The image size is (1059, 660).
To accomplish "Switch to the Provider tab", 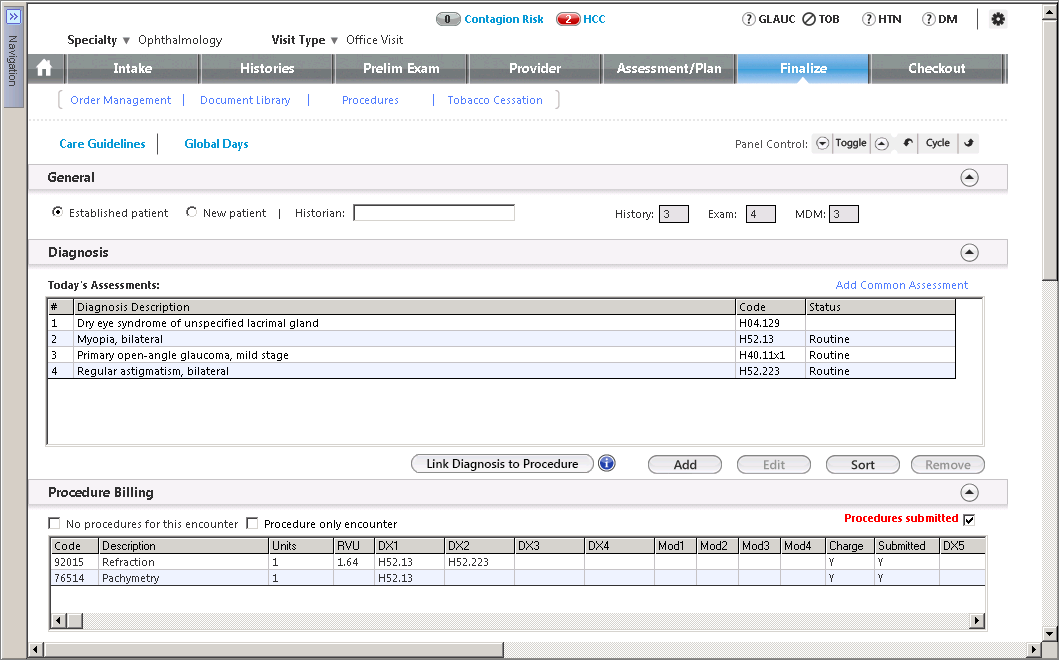I will click(535, 68).
